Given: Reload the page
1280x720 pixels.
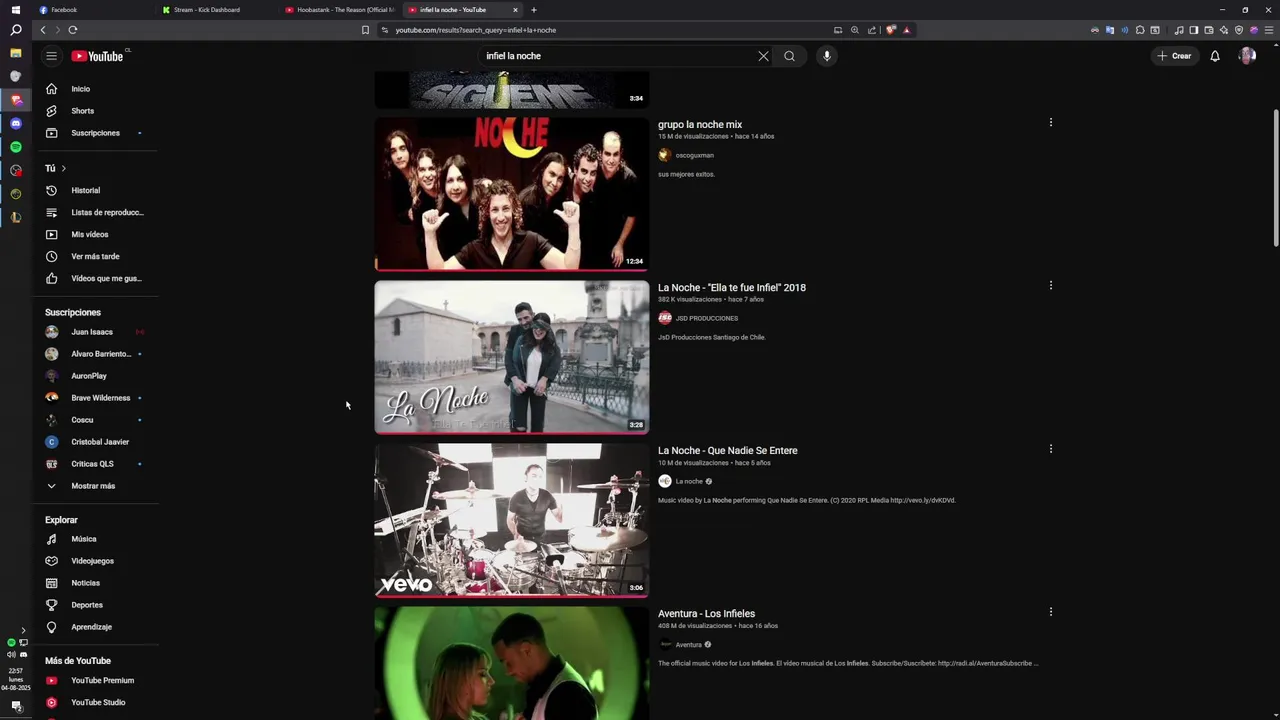Looking at the screenshot, I should click(x=72, y=30).
